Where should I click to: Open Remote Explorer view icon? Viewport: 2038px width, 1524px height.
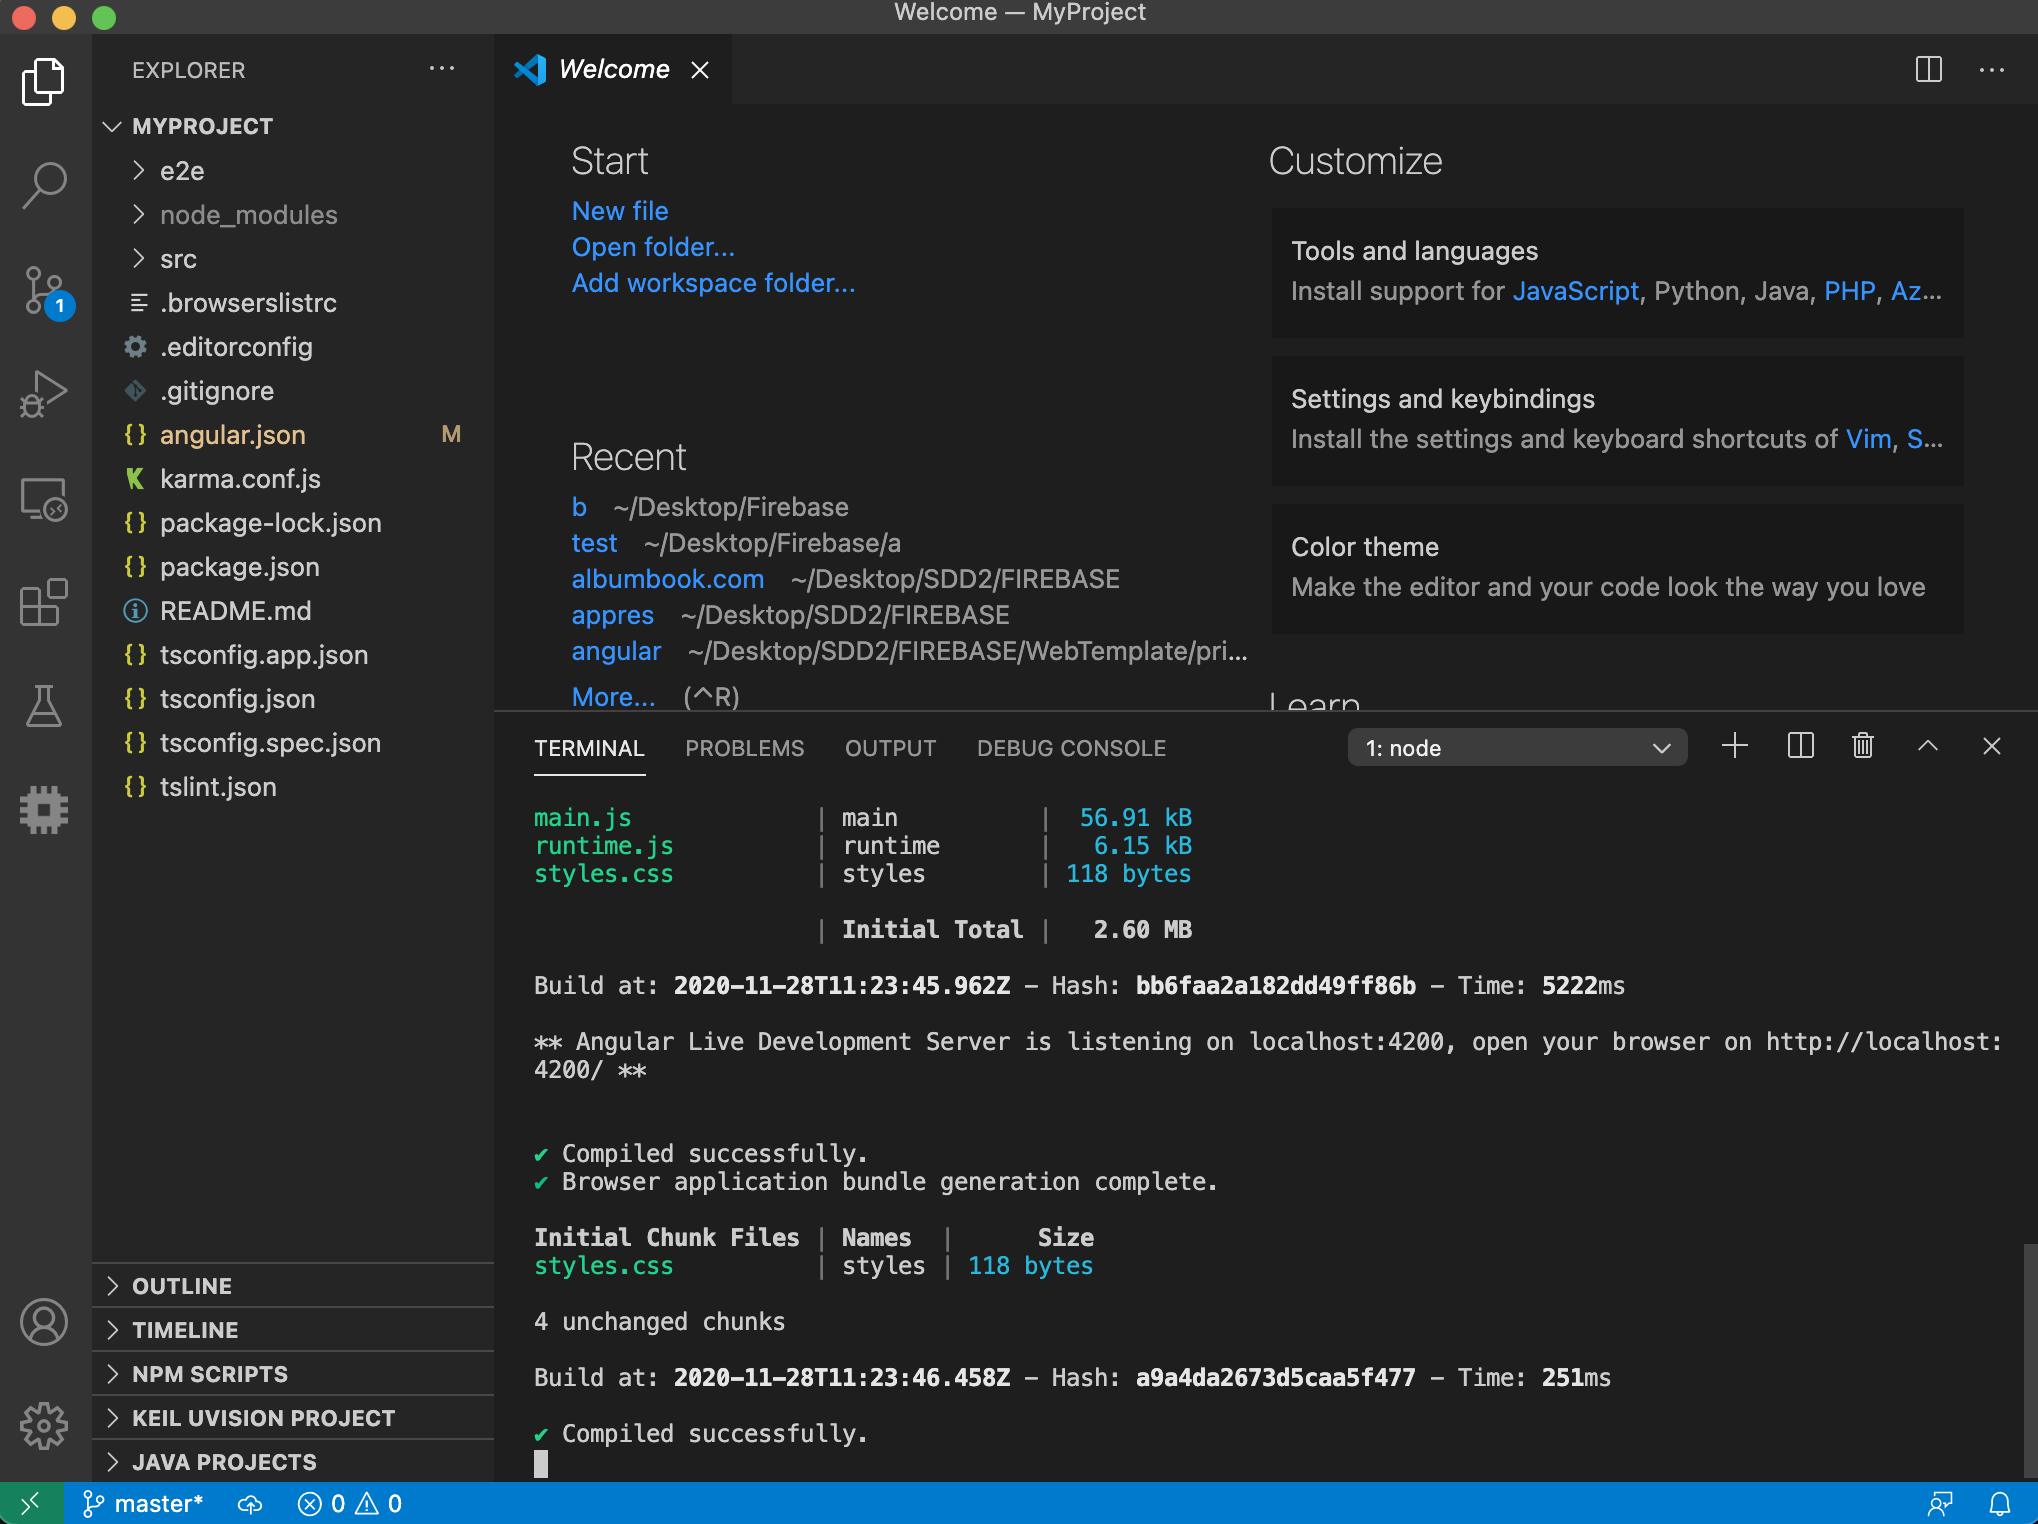(x=44, y=499)
